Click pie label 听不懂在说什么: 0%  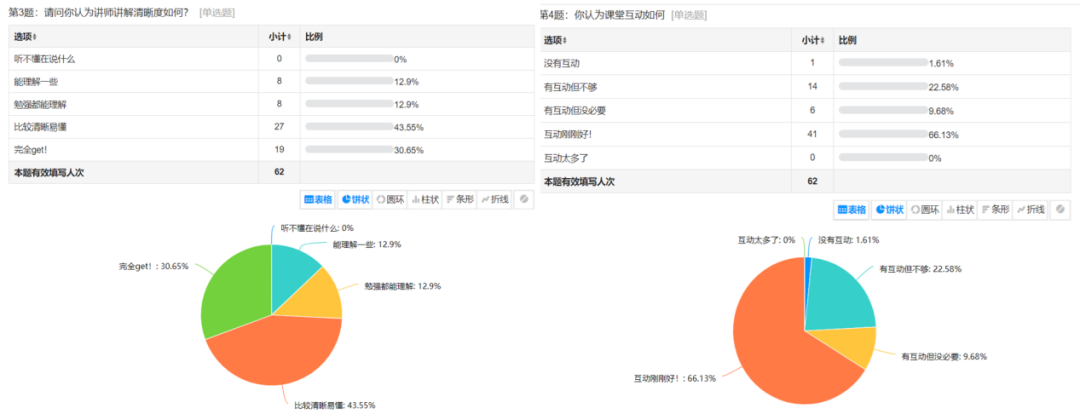click(x=317, y=228)
